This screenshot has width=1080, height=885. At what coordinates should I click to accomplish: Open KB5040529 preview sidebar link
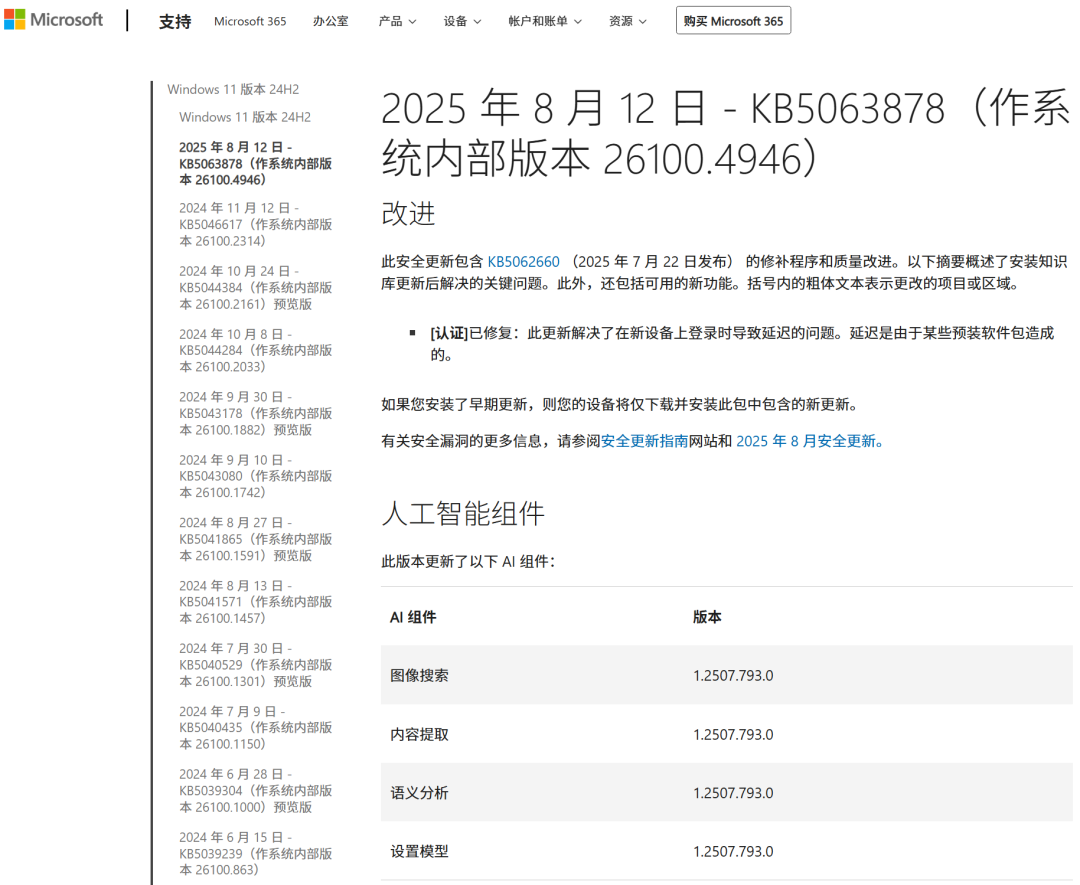coord(256,665)
